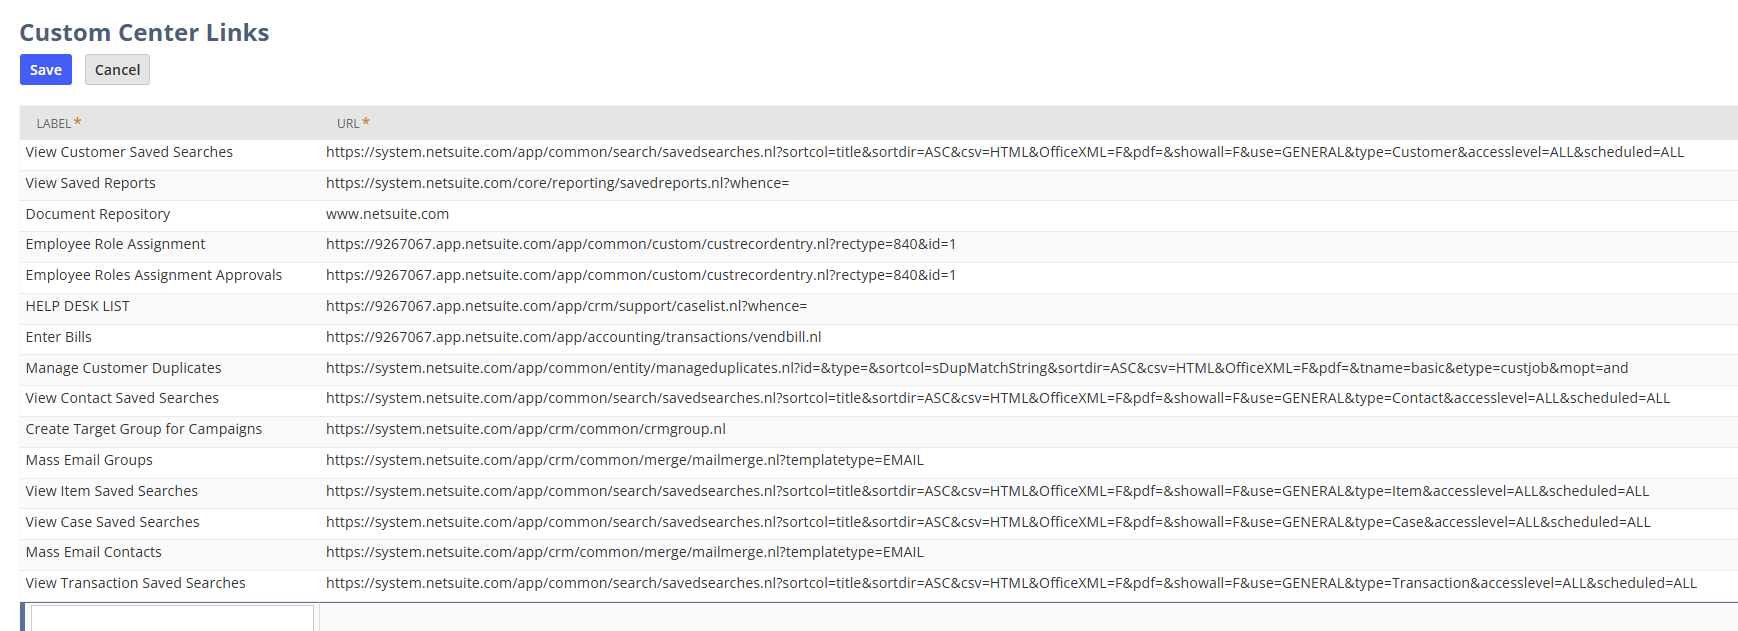1738x631 pixels.
Task: Edit the www.netsuite.com URL cell
Action: pyautogui.click(x=388, y=215)
